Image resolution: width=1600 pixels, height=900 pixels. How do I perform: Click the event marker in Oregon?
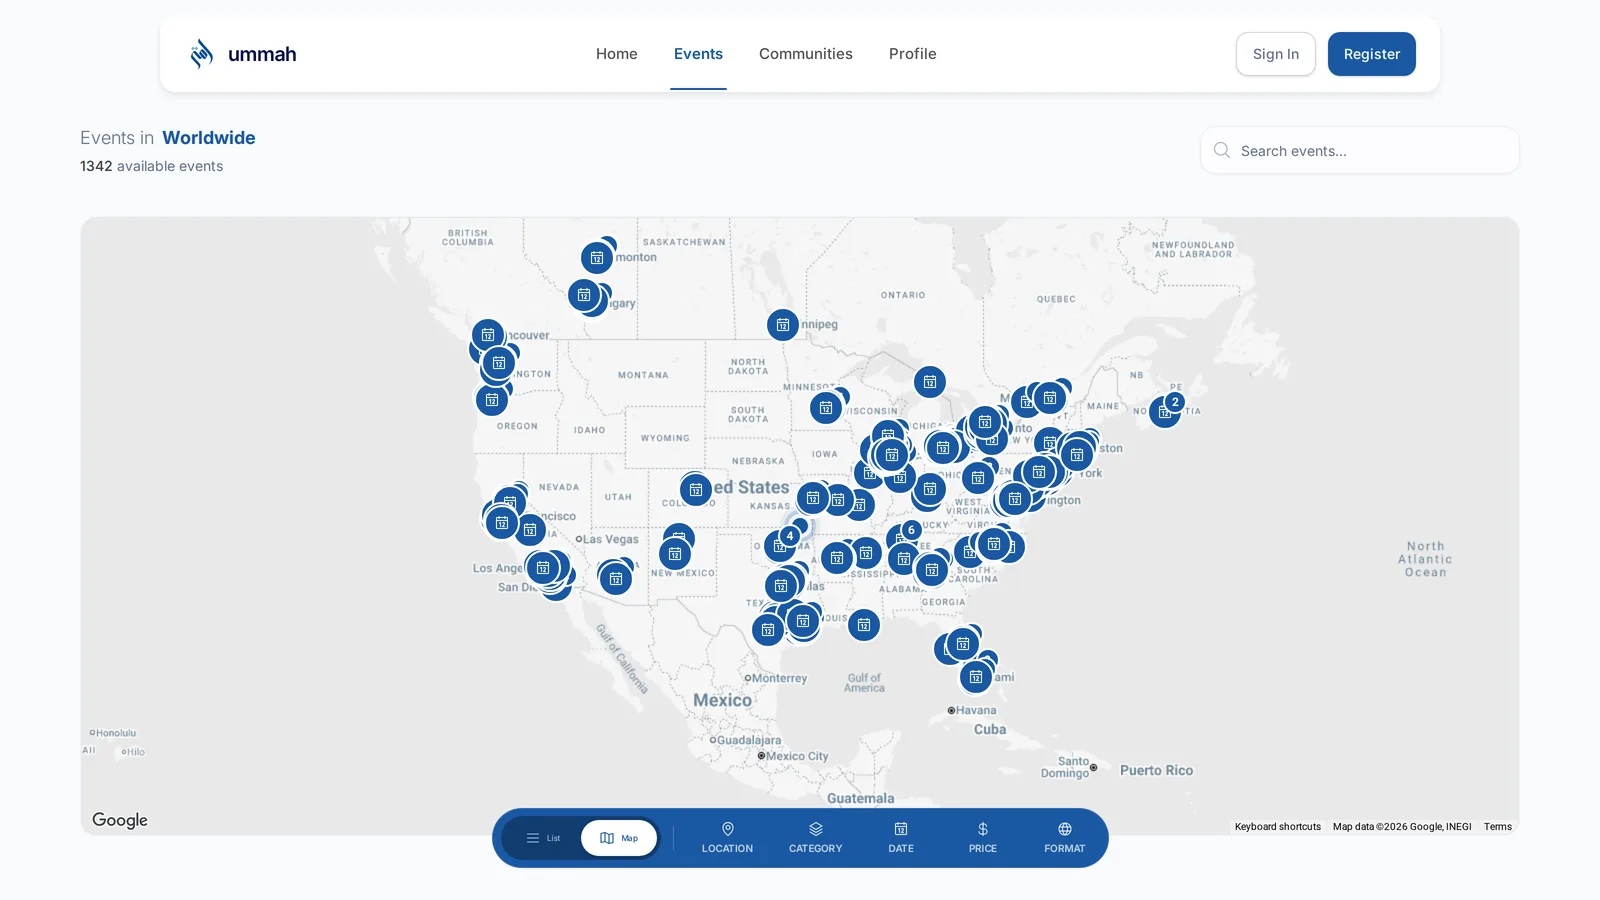[x=492, y=400]
